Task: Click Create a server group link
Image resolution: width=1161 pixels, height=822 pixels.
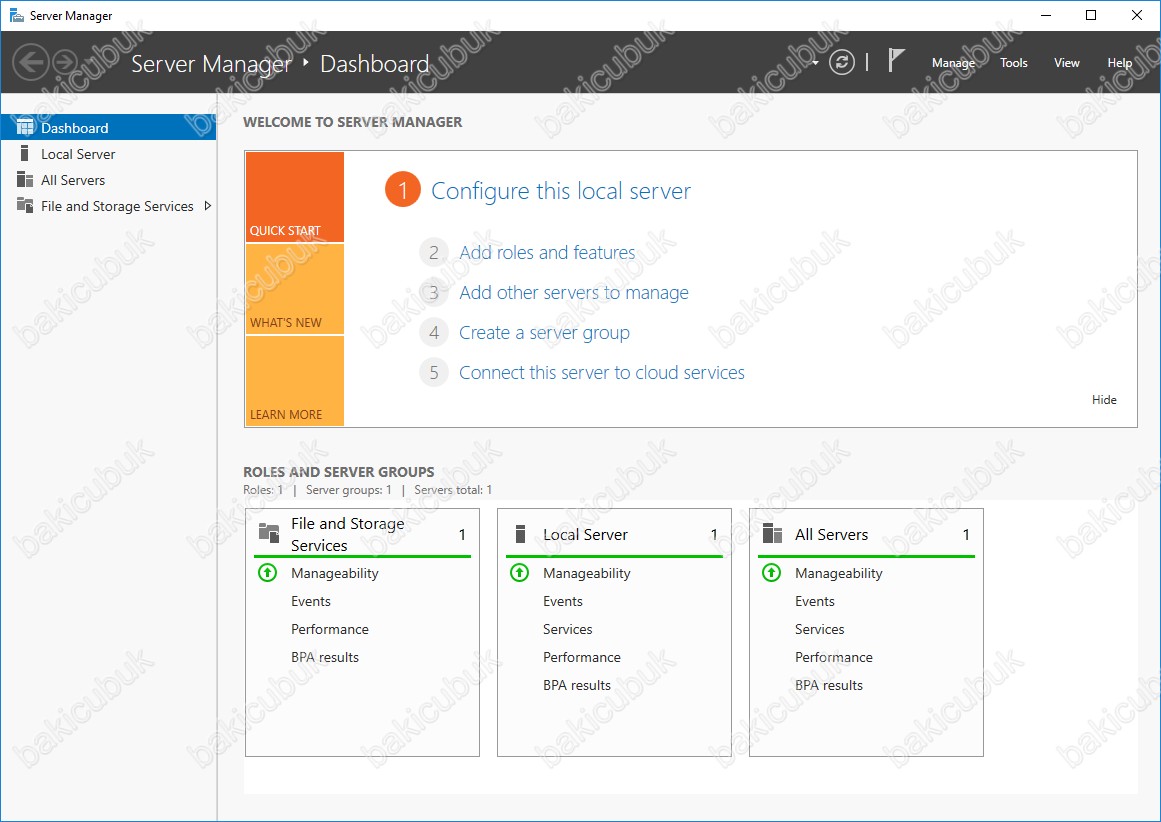Action: pos(544,333)
